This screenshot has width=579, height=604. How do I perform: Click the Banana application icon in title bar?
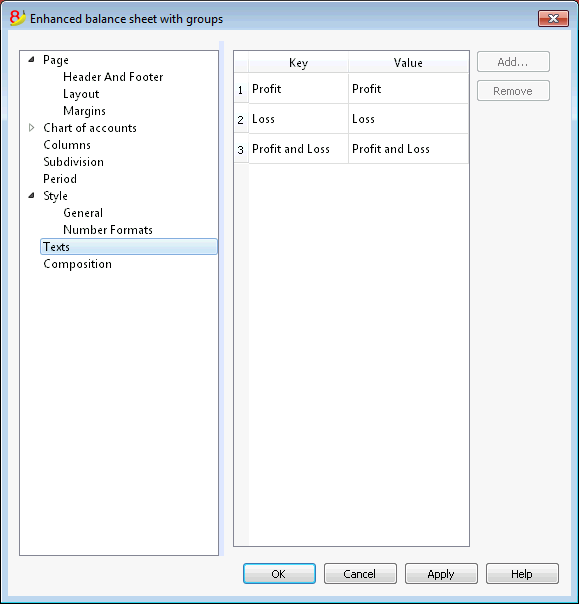tap(17, 18)
